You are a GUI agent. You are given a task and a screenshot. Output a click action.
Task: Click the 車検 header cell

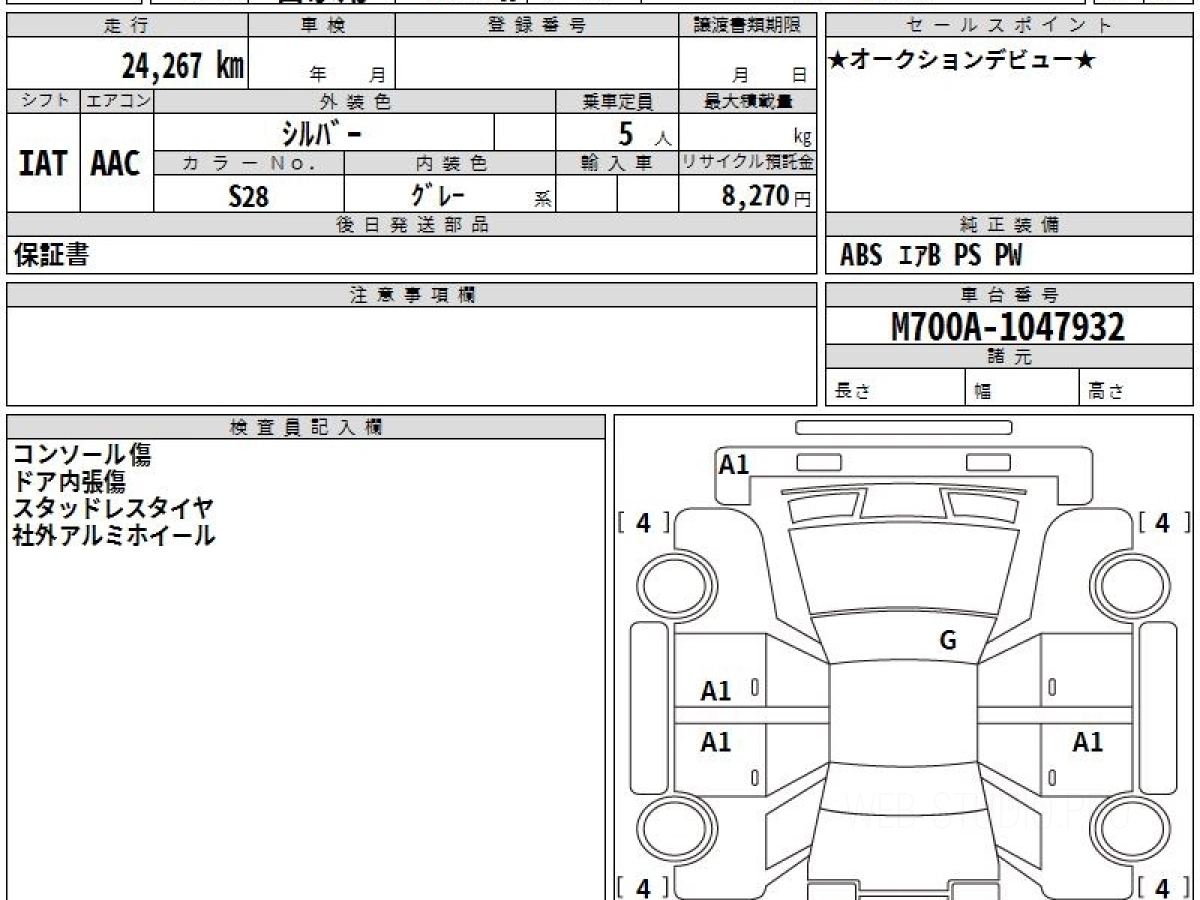(321, 27)
